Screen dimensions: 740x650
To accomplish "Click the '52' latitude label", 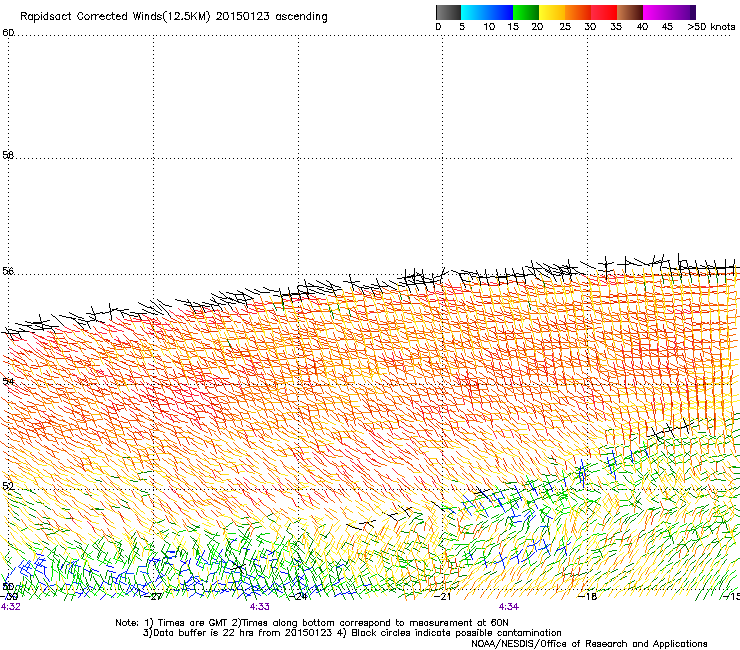I will coord(8,486).
